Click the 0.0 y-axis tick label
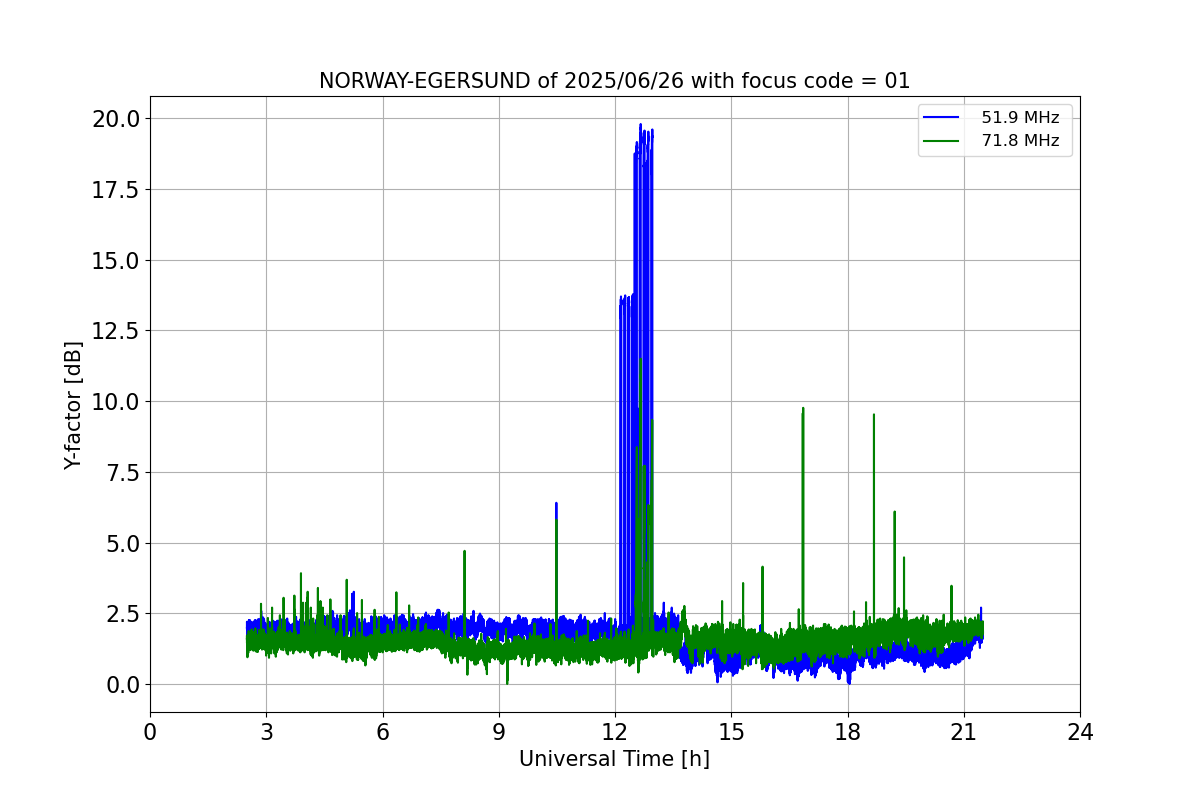Screen dimensions: 1200x800 point(124,685)
